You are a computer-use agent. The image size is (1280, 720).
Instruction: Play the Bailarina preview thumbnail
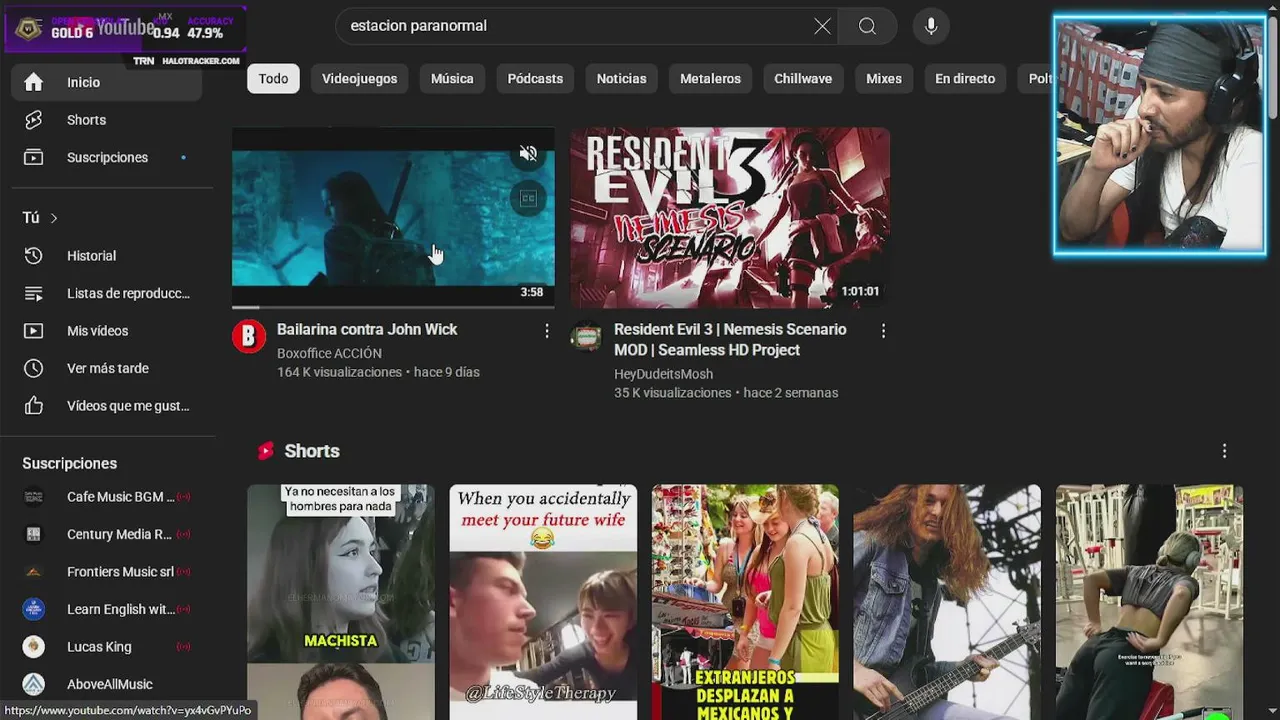click(x=393, y=217)
